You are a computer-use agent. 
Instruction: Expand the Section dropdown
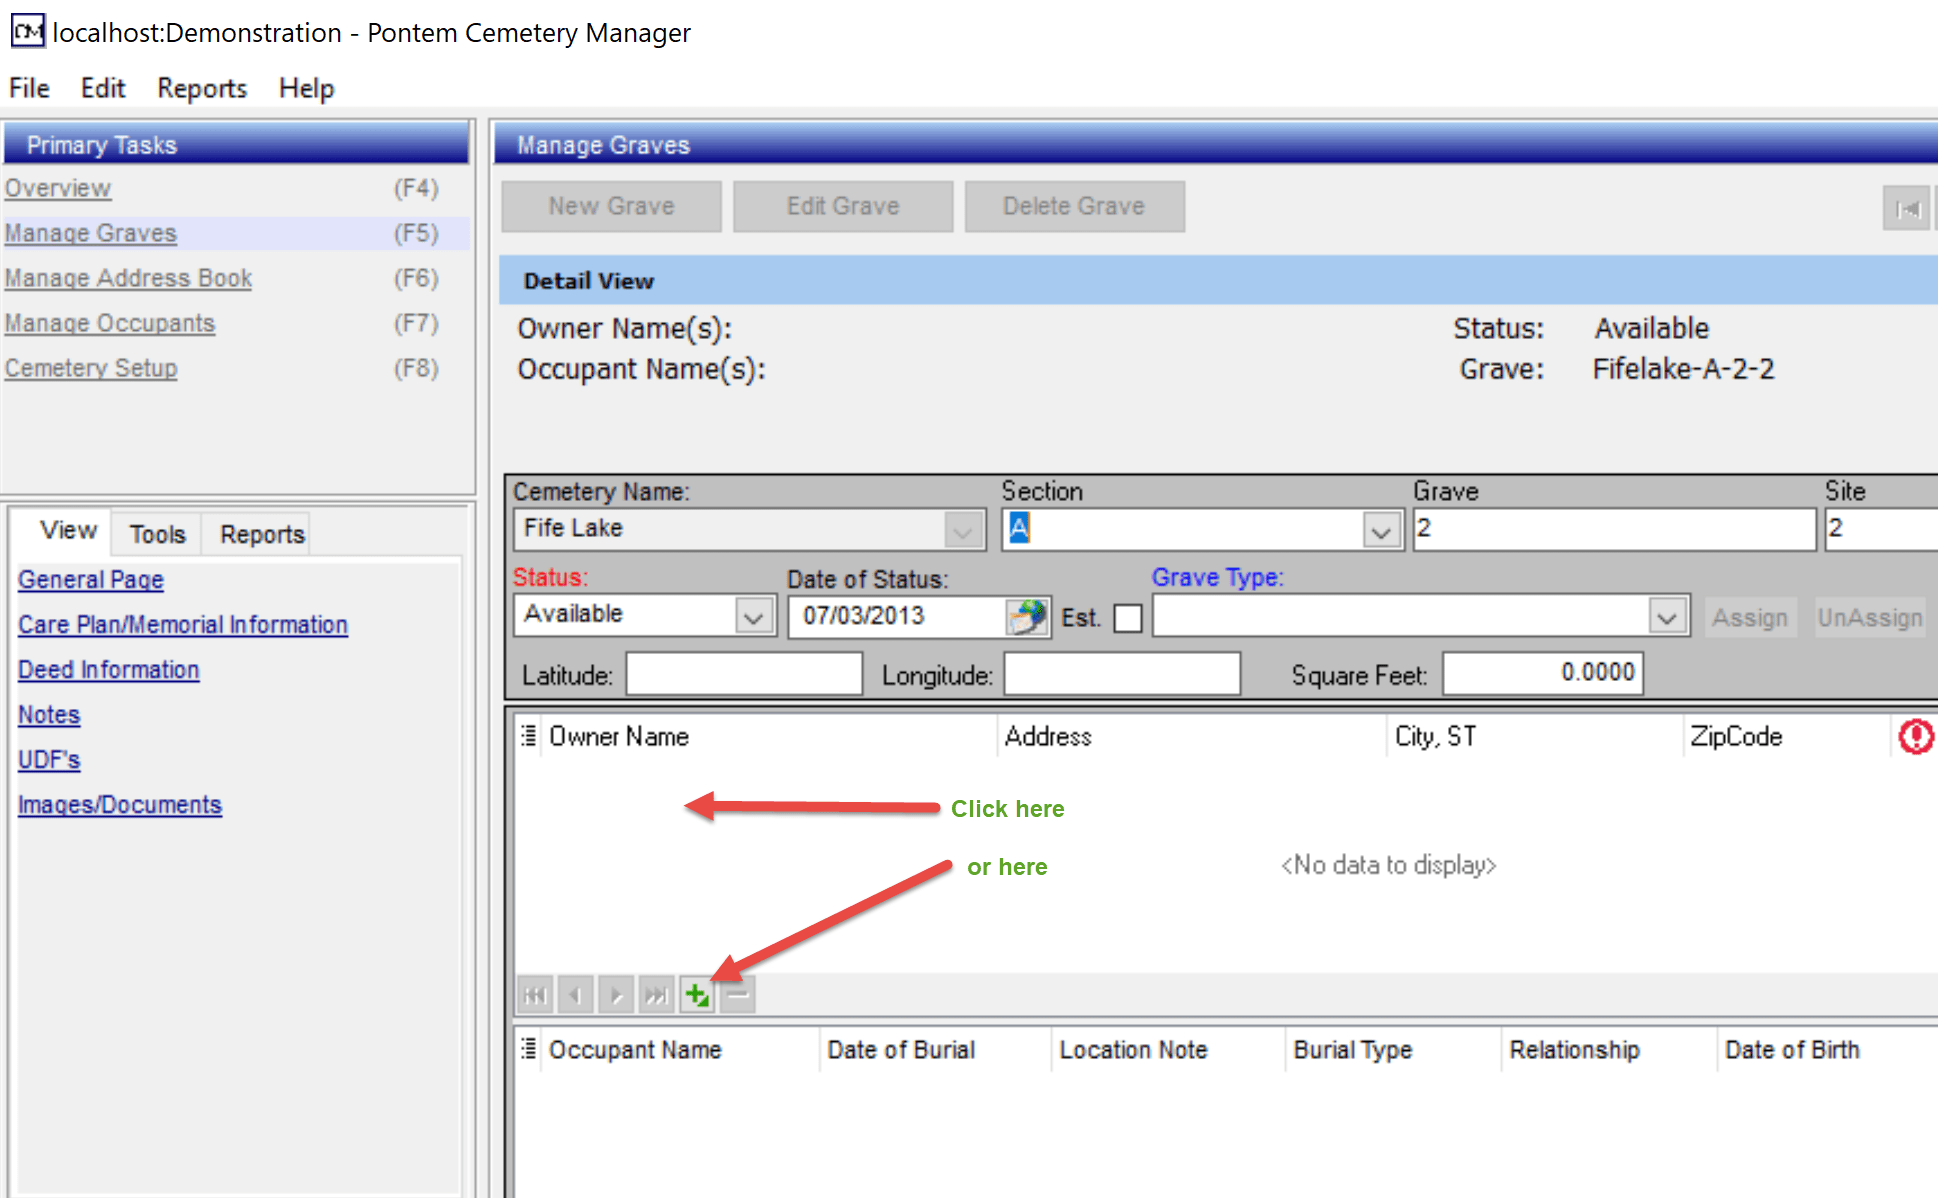1381,530
